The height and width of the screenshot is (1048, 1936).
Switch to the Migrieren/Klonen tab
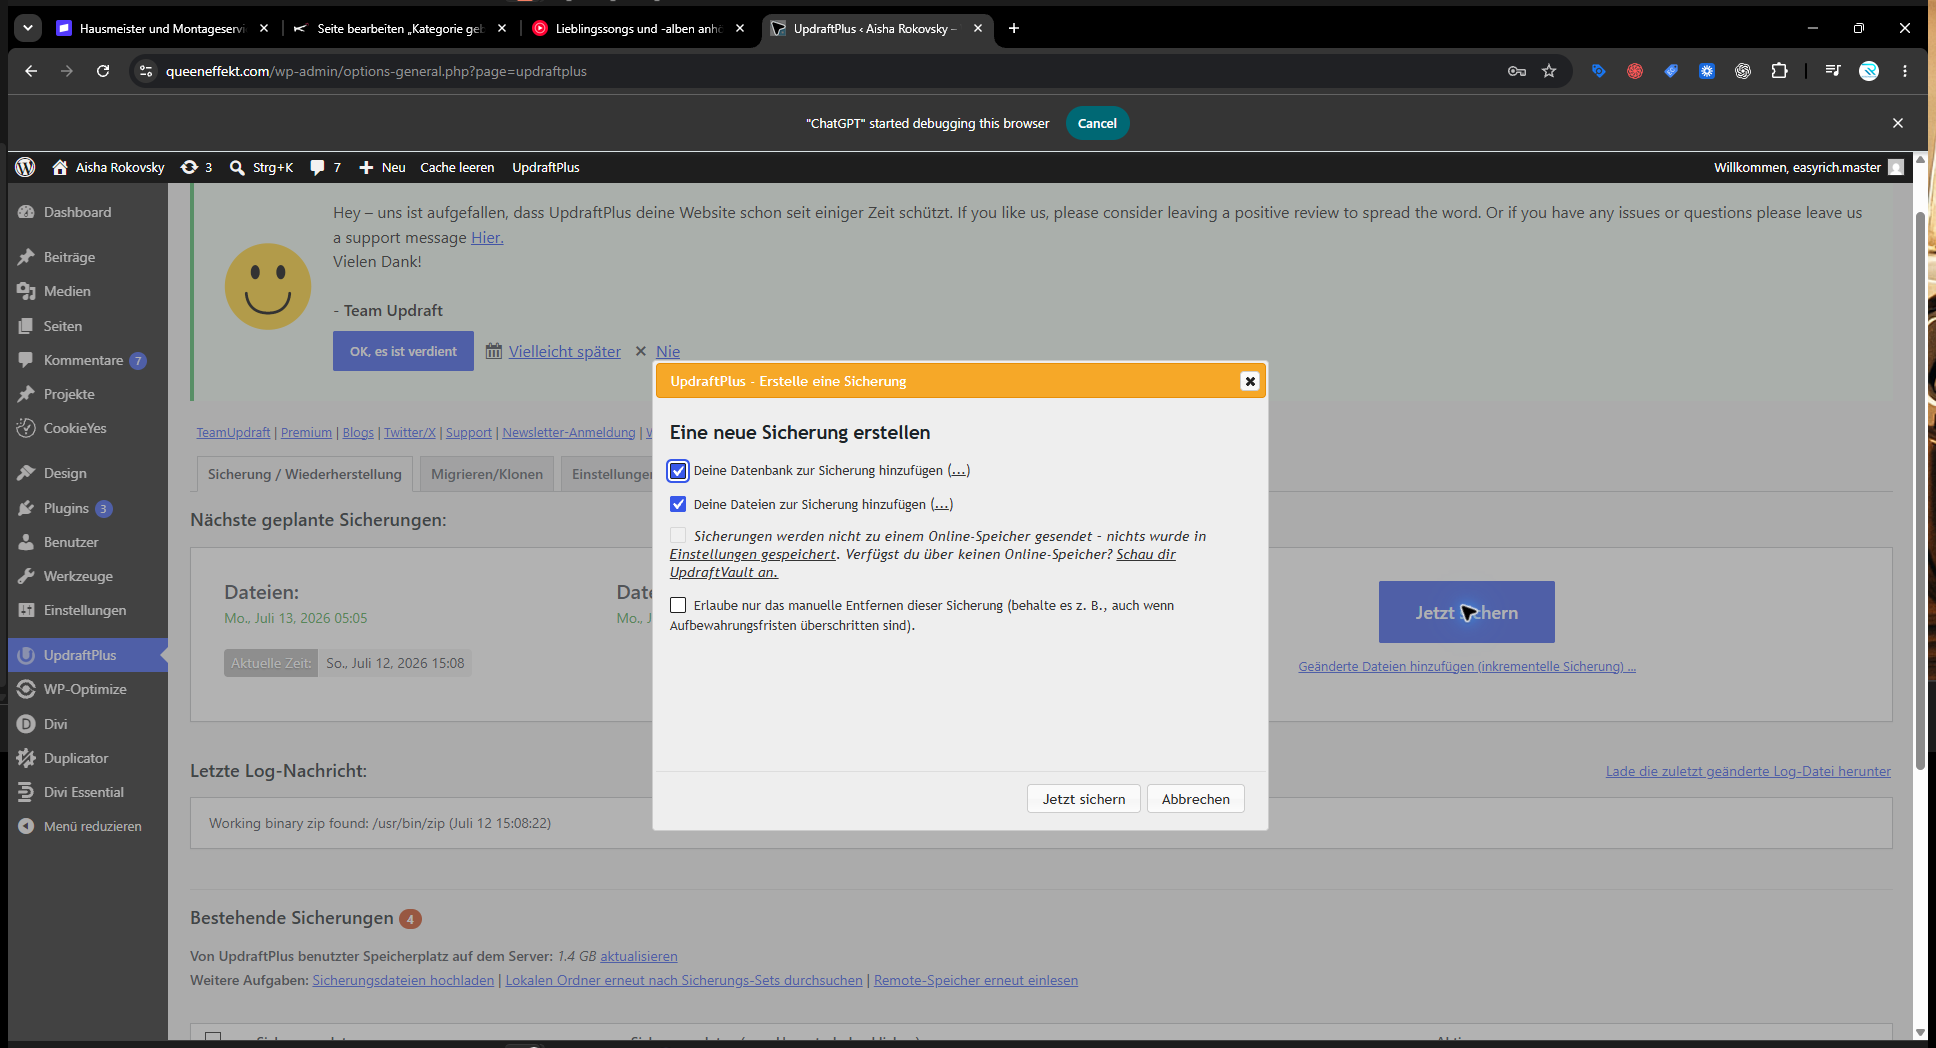(487, 474)
